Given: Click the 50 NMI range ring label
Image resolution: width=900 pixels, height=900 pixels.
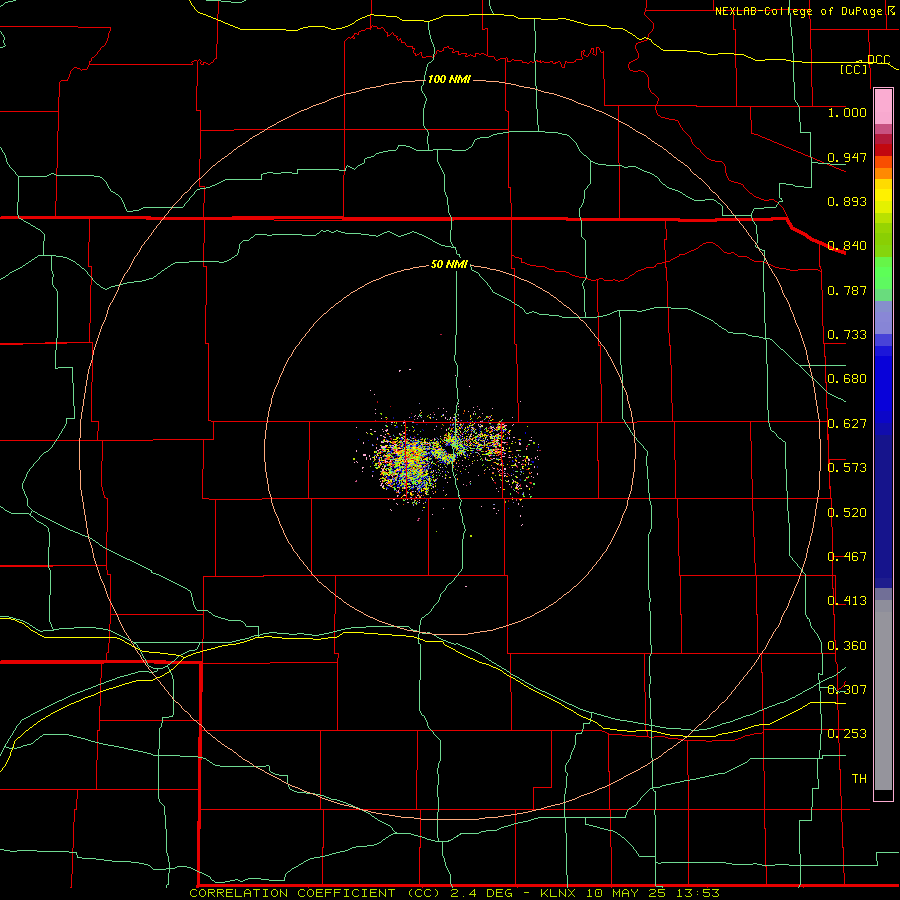Looking at the screenshot, I should (x=449, y=264).
